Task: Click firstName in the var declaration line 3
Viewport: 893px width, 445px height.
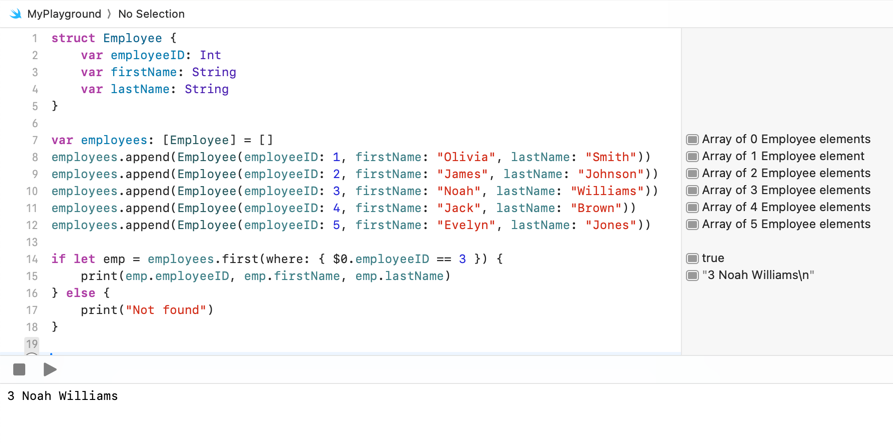Action: [144, 72]
